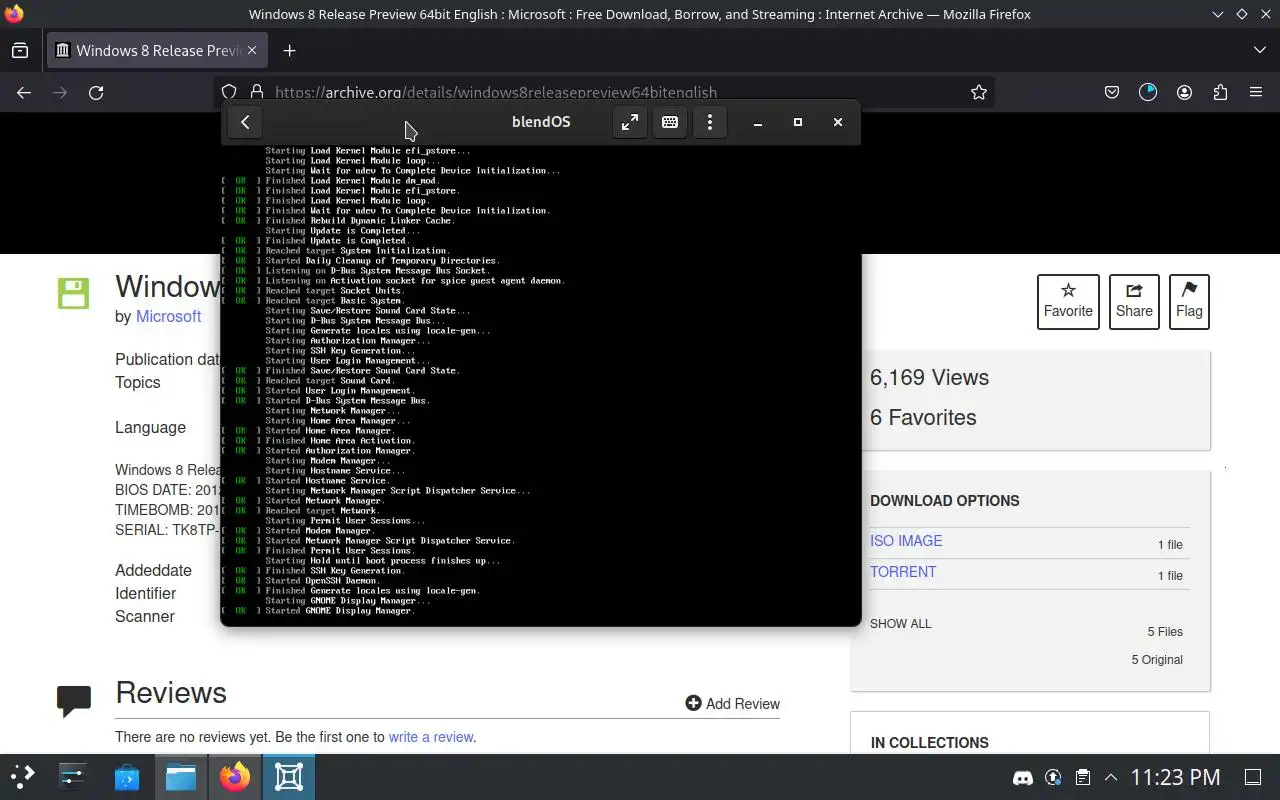Viewport: 1280px width, 800px height.
Task: Open clipboard tray icon
Action: click(x=1082, y=777)
